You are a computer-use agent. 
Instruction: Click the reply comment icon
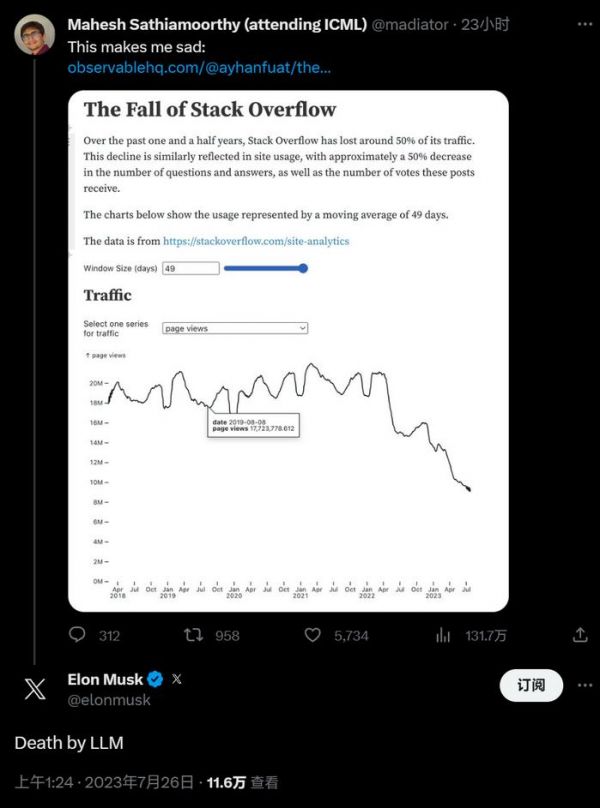pyautogui.click(x=78, y=635)
